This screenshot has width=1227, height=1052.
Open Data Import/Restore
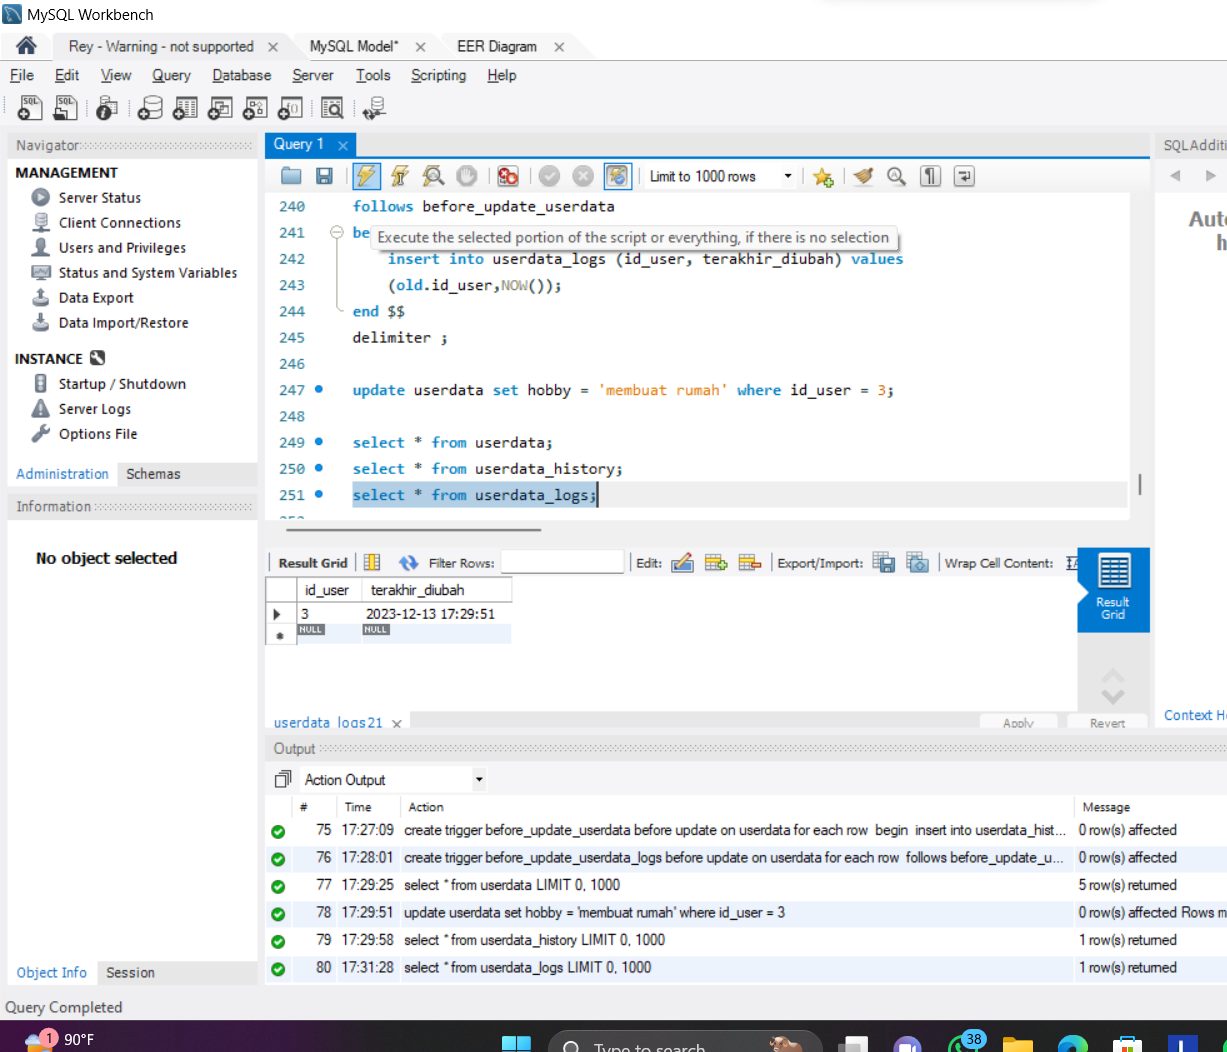point(123,323)
